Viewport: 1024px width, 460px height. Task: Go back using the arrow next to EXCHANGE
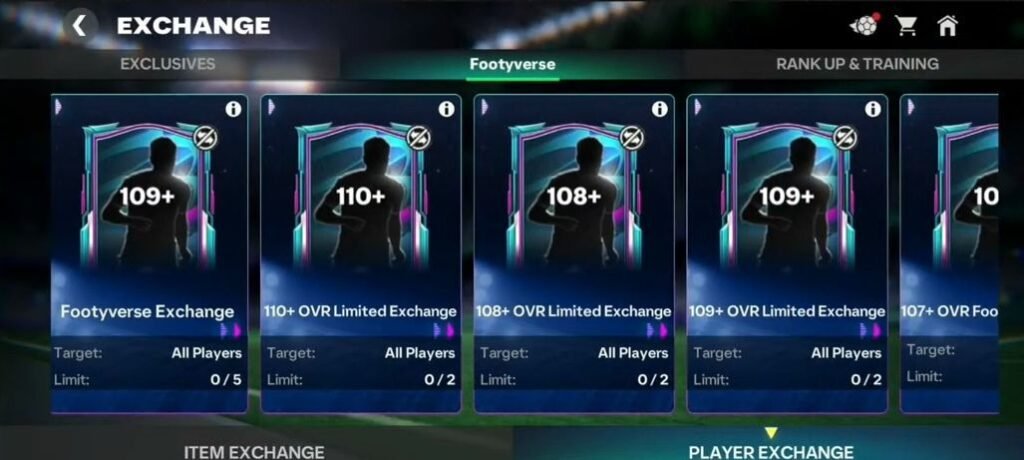(x=80, y=25)
